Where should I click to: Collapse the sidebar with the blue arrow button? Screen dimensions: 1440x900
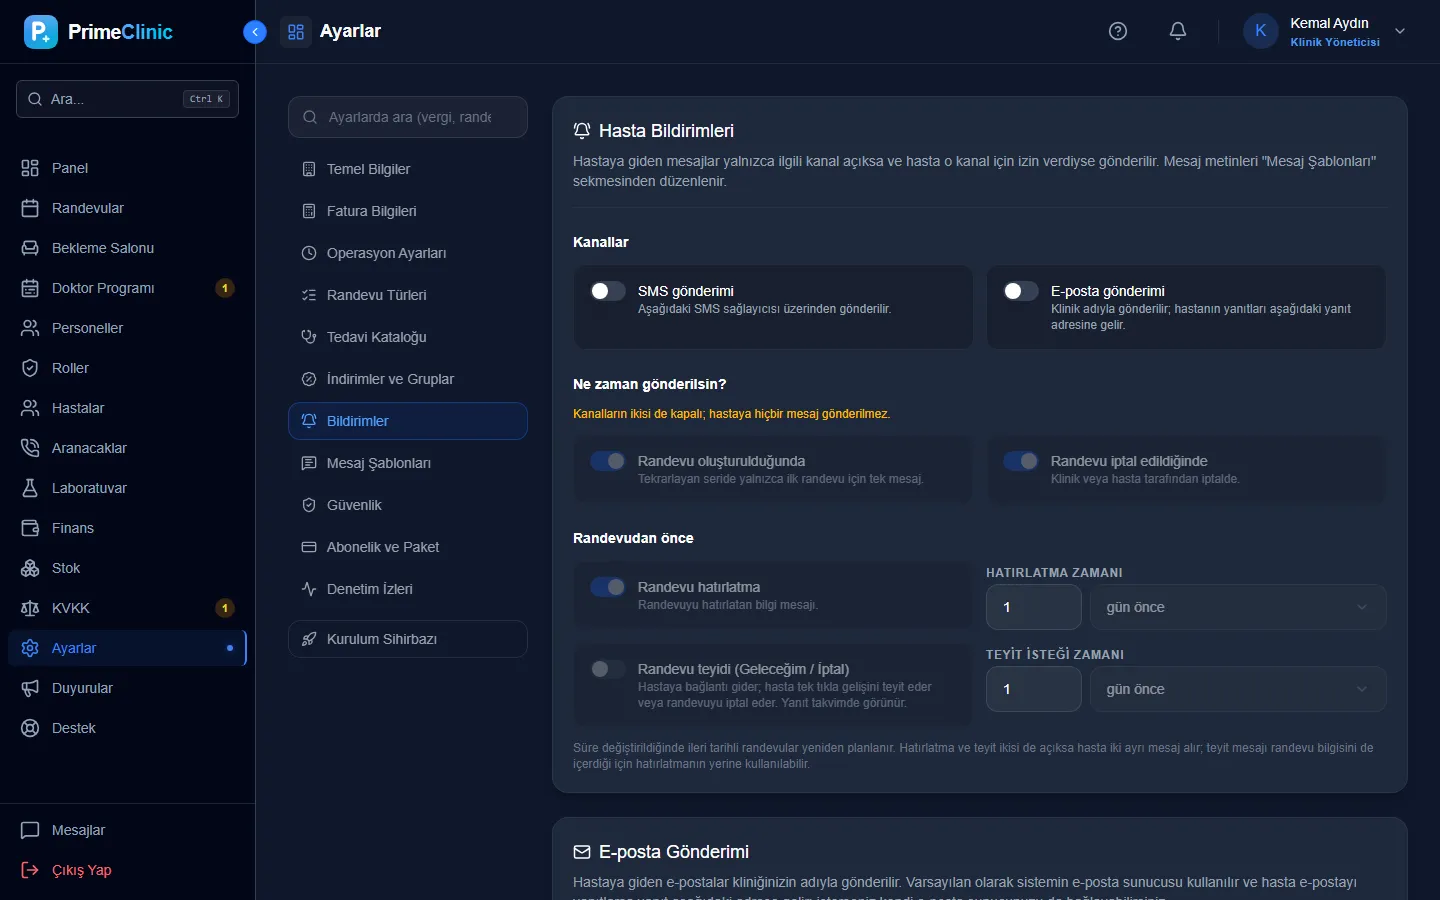click(x=255, y=32)
